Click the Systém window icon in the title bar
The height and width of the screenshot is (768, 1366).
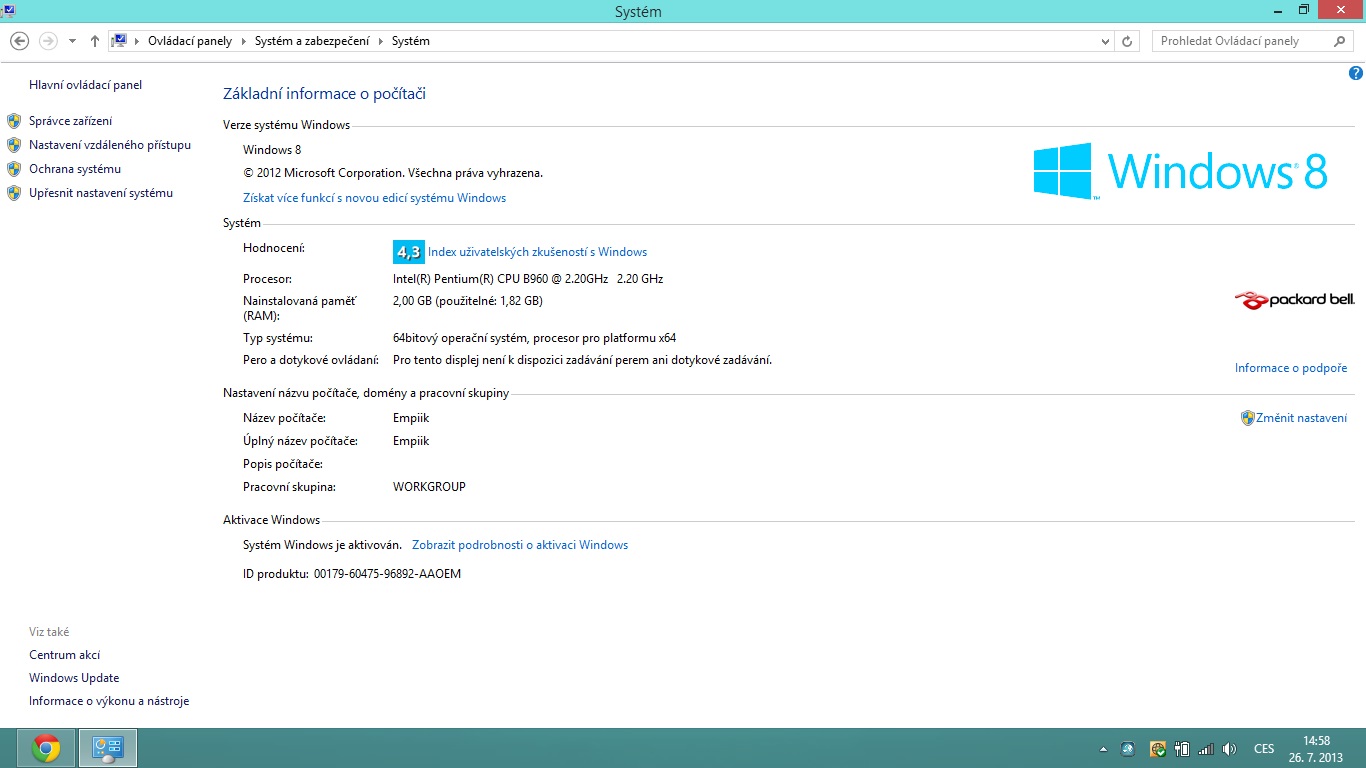click(6, 10)
